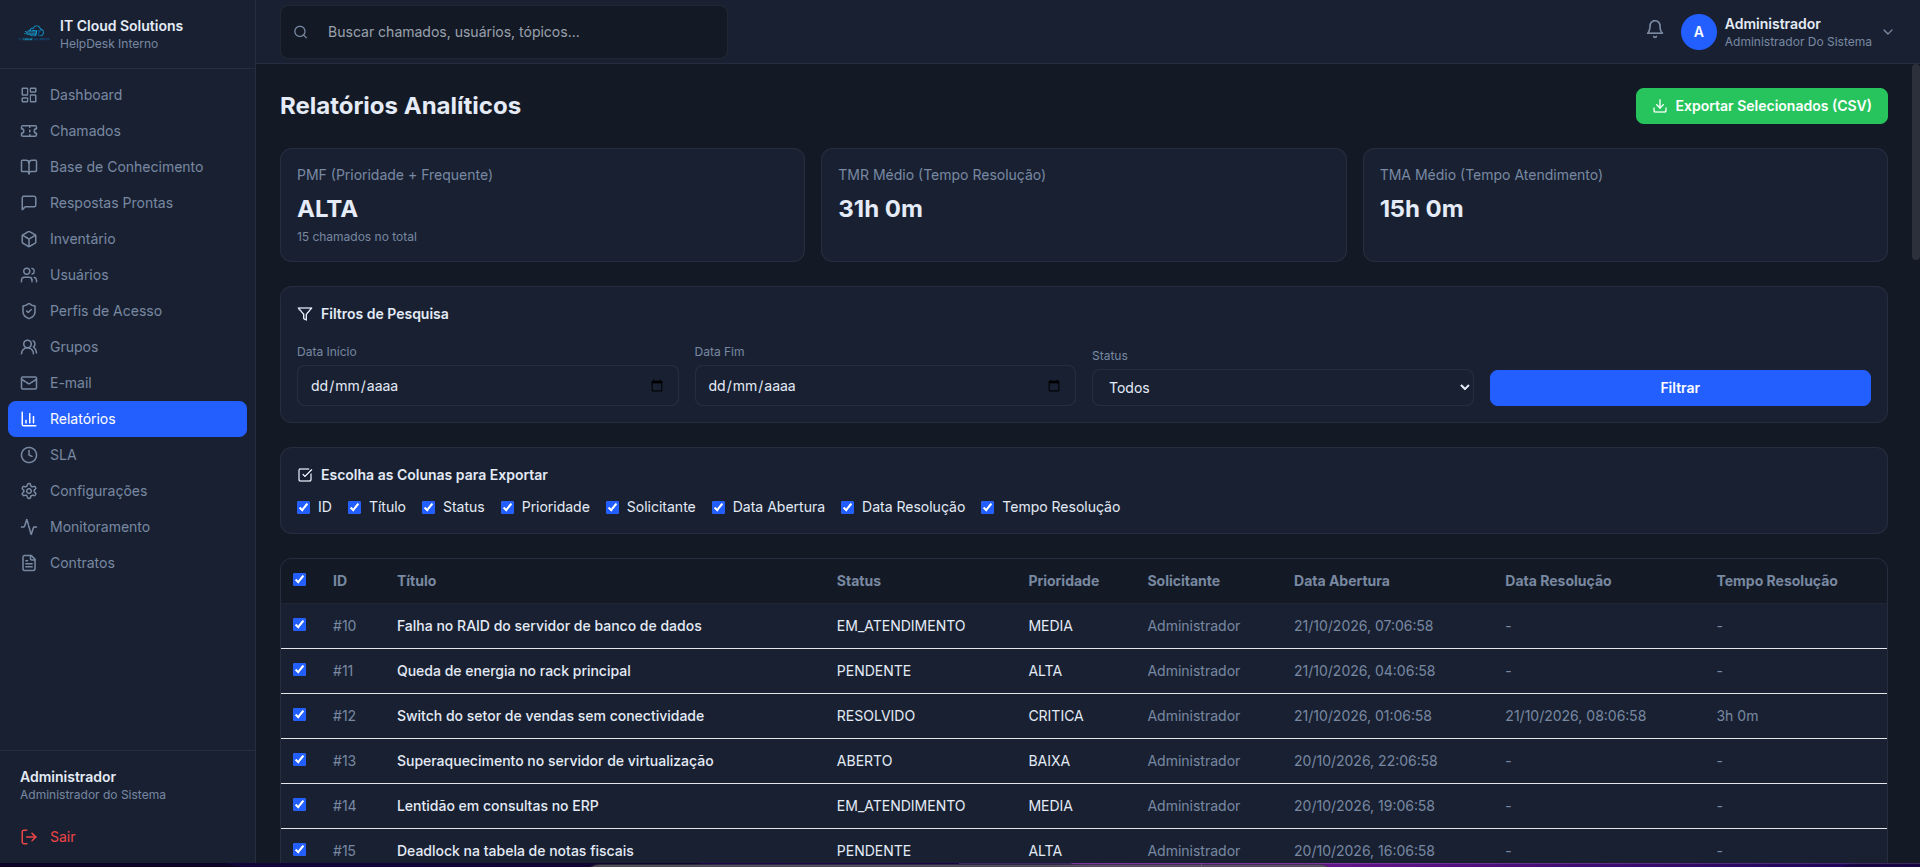
Task: Open calendar picker for Data Início
Action: tap(657, 386)
